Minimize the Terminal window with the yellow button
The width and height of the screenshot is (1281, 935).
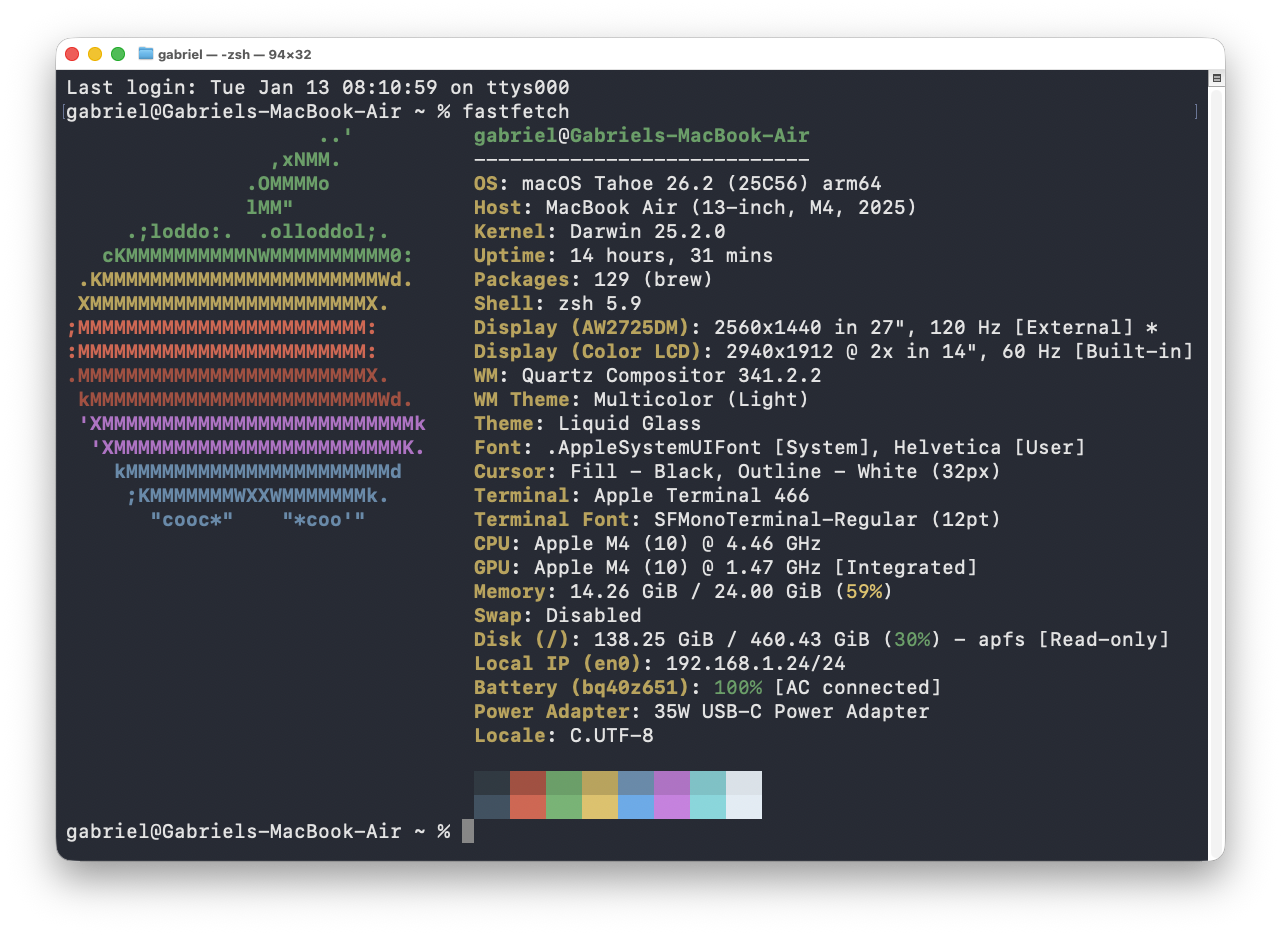click(95, 54)
